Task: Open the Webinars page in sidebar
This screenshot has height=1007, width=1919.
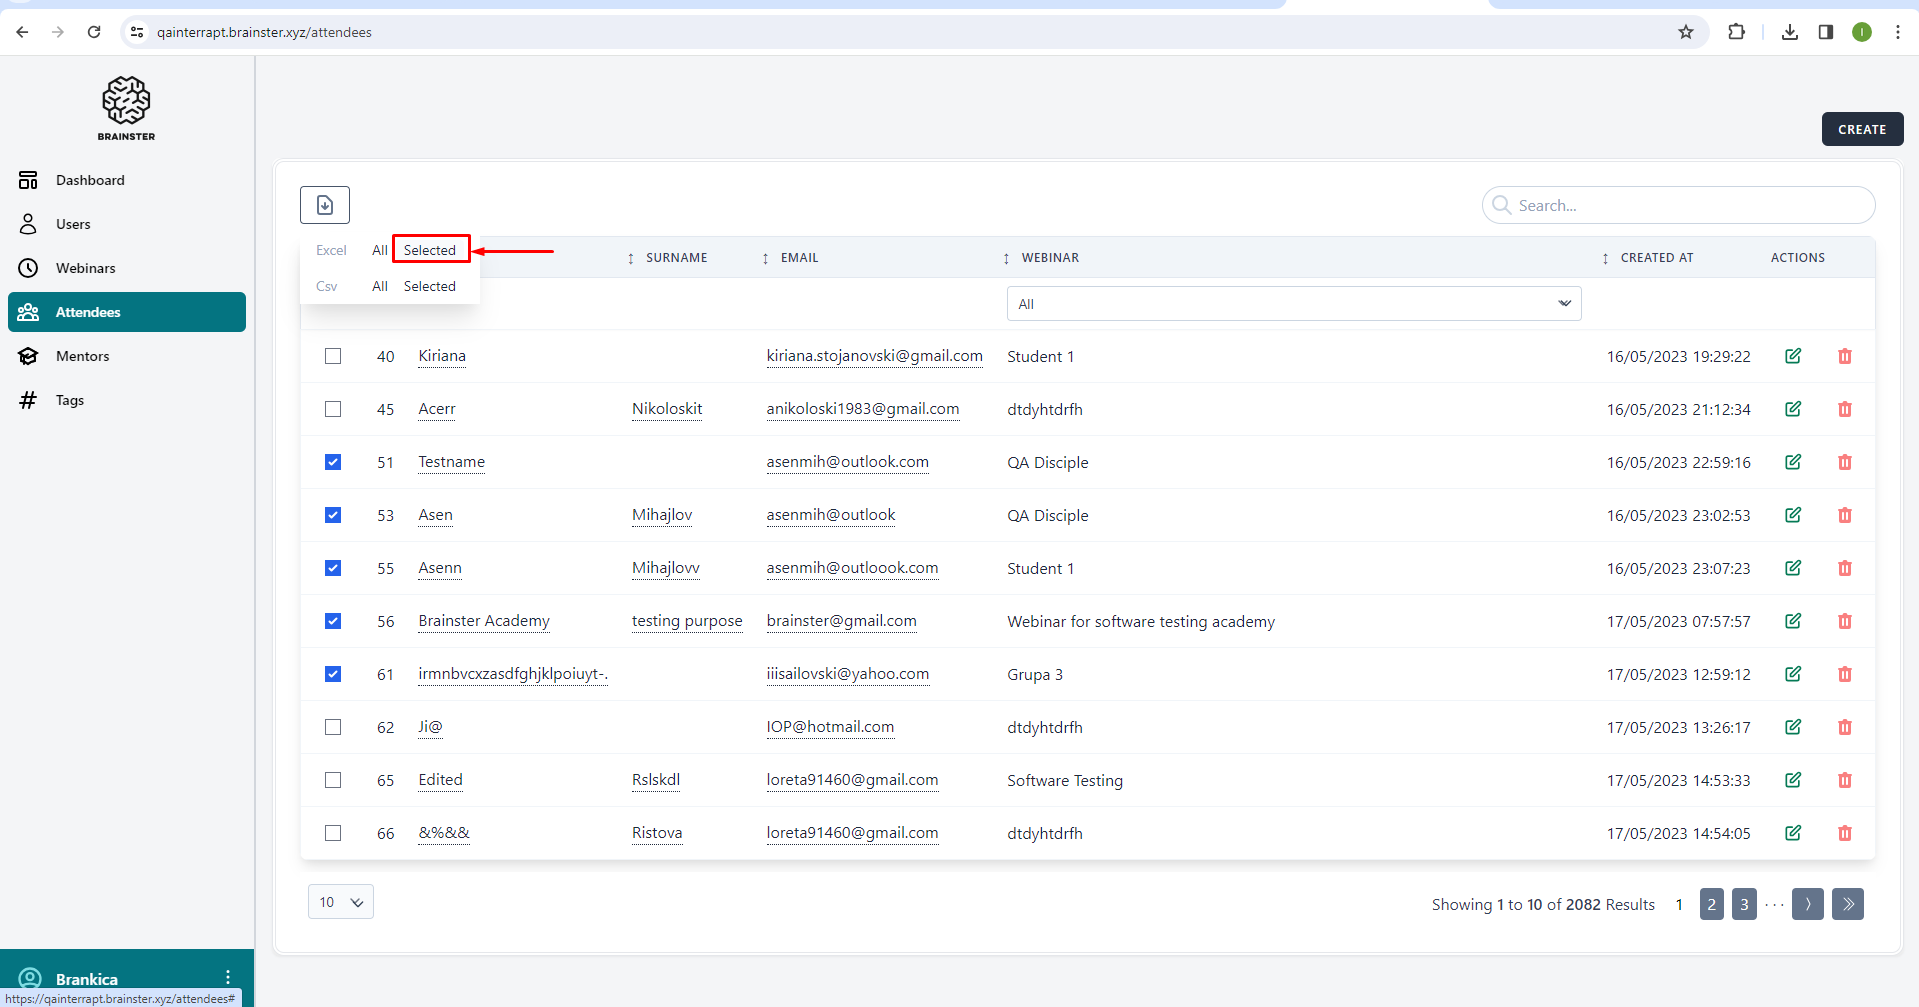Action: [86, 268]
